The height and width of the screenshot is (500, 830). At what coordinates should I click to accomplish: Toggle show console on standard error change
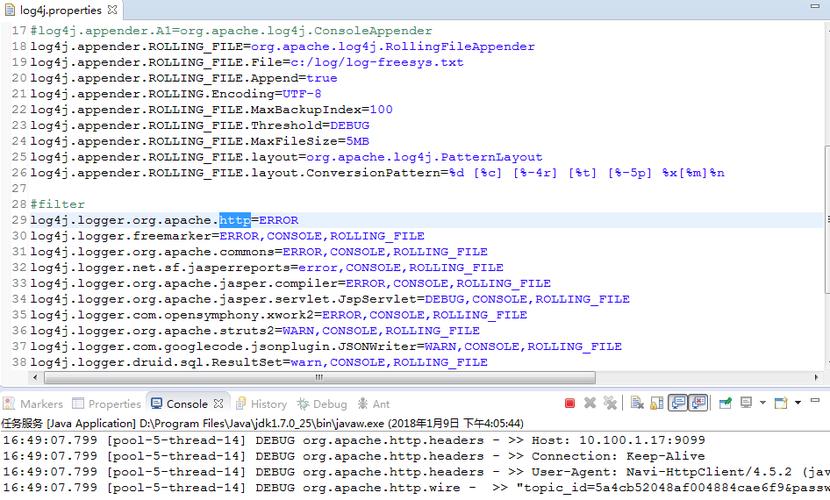pos(697,403)
